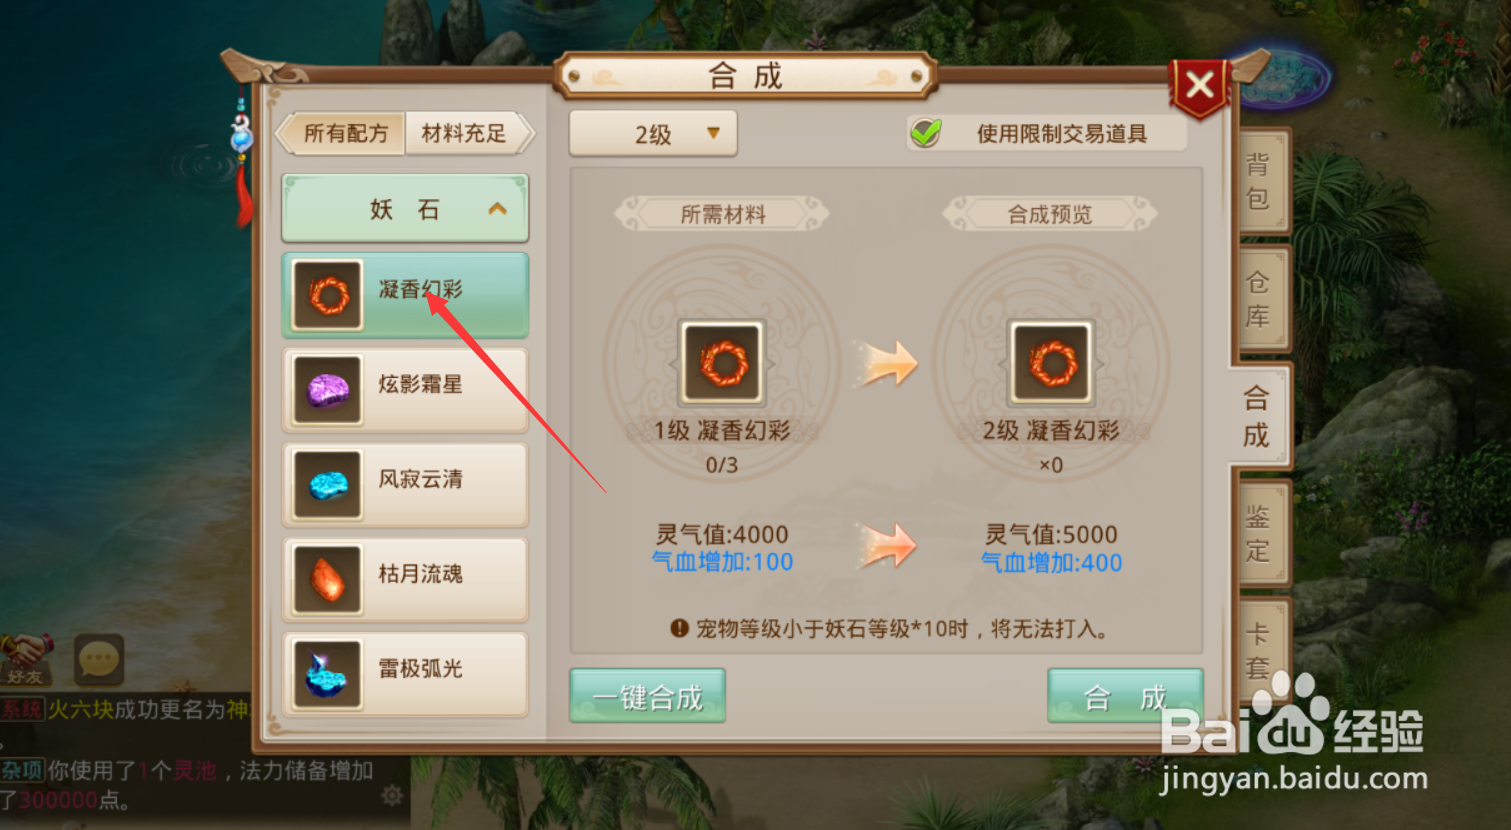Click the 2级 凝香幻彩 synthesis preview icon
Image resolution: width=1511 pixels, height=830 pixels.
coord(1051,362)
